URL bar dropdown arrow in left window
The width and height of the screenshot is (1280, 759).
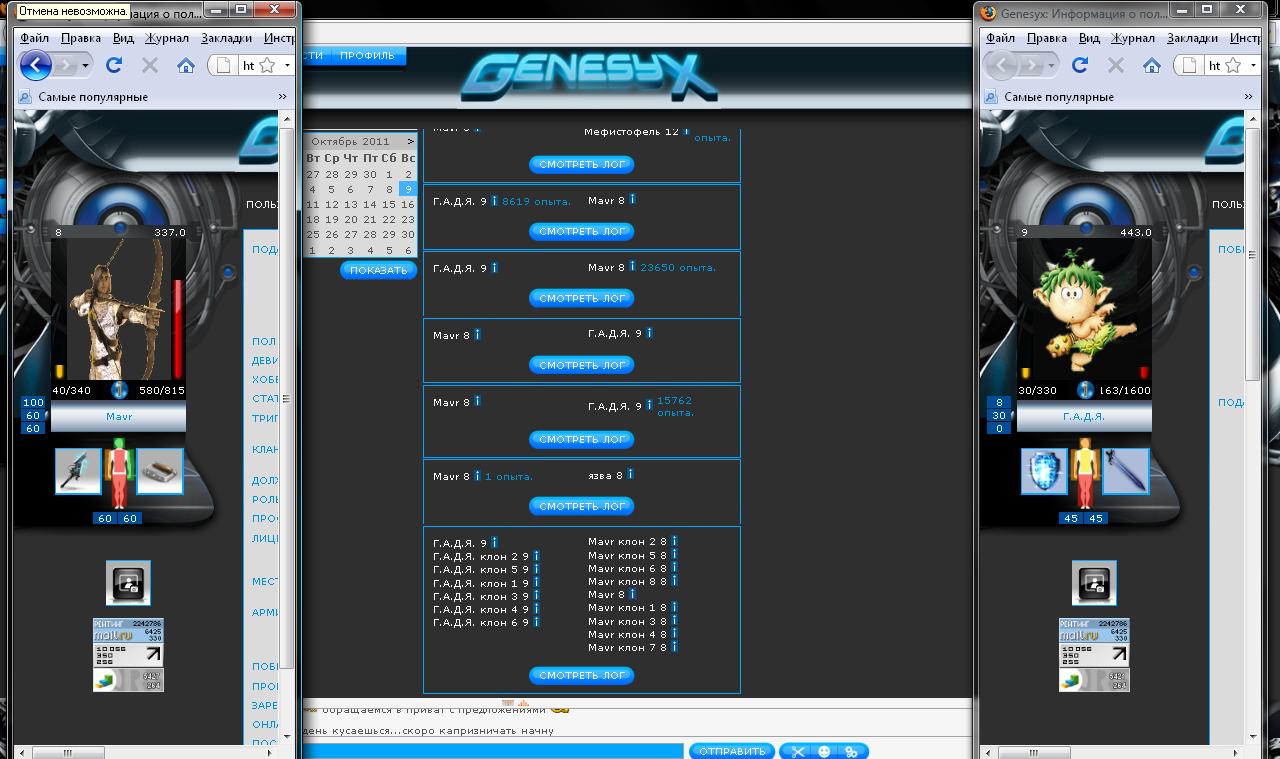287,65
